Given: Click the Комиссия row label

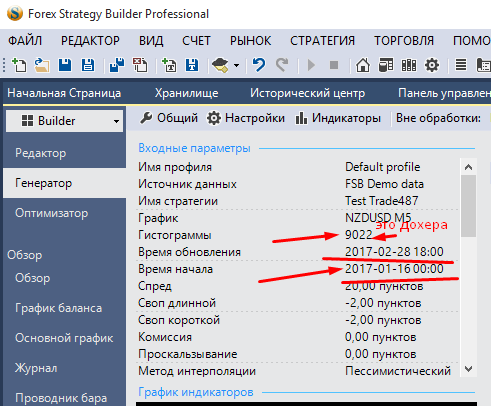Looking at the screenshot, I should coord(165,337).
